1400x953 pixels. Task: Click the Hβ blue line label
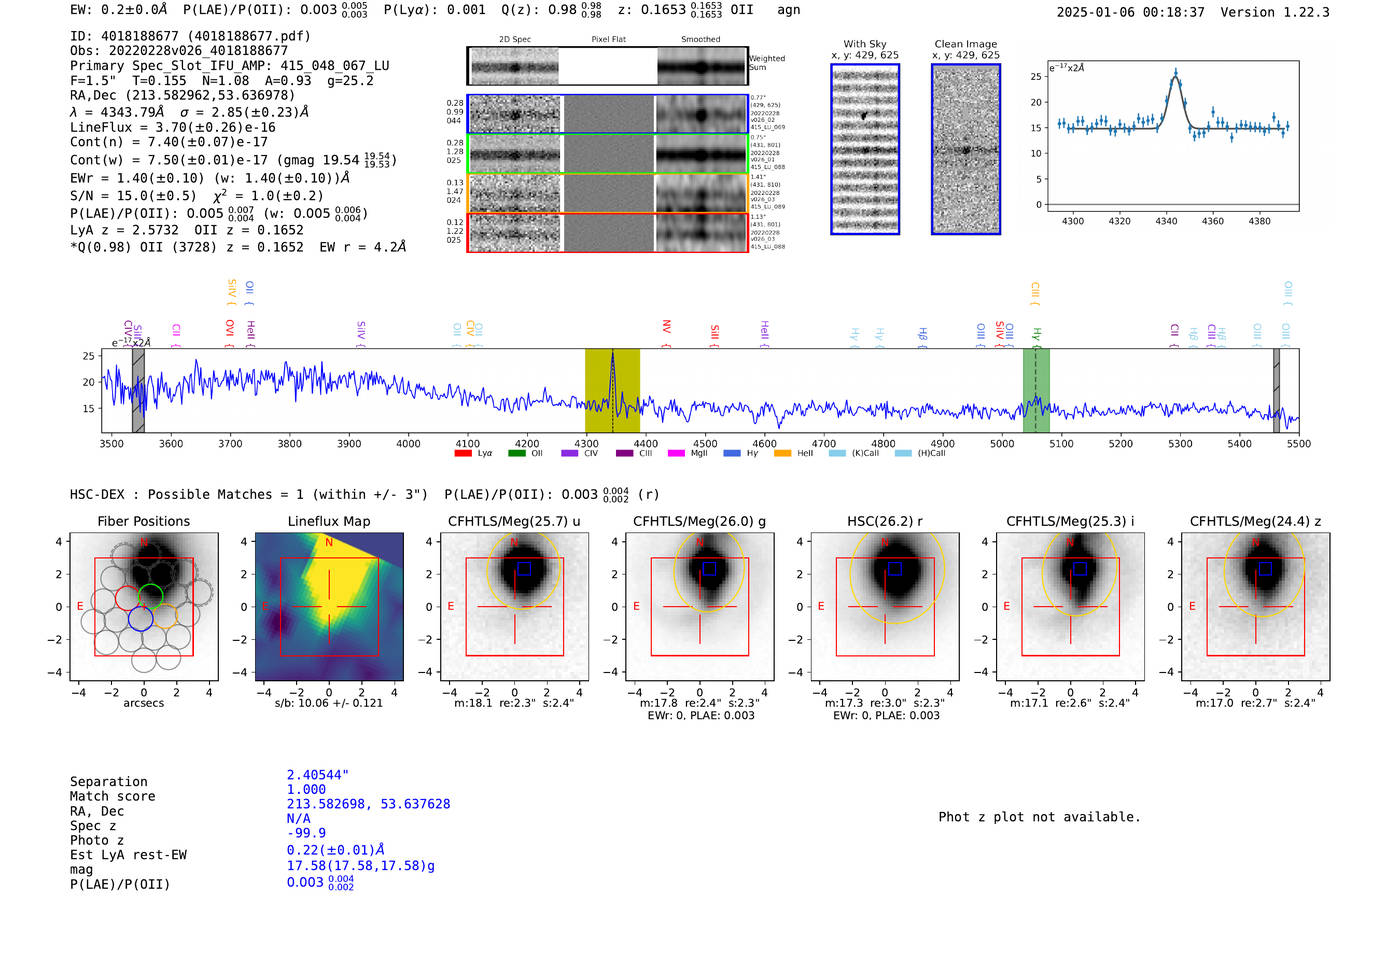pos(922,335)
